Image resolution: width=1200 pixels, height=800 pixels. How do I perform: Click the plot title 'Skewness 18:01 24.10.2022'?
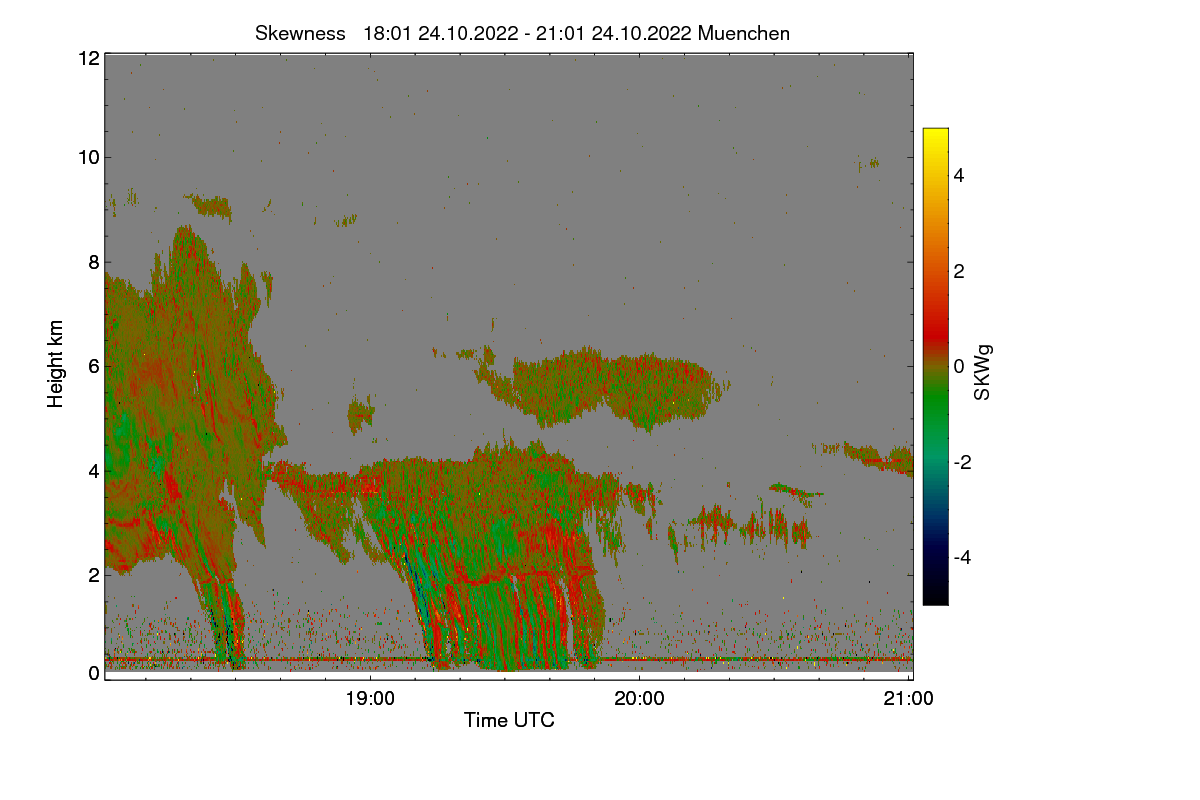tap(523, 33)
